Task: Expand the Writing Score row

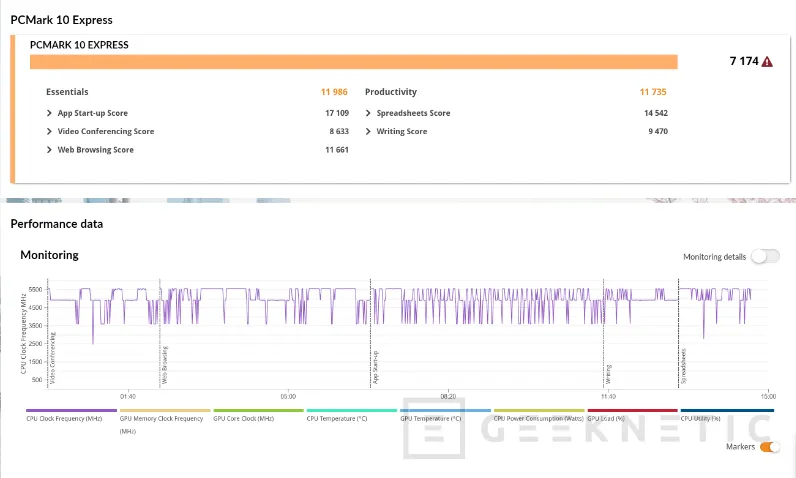Action: (x=368, y=131)
